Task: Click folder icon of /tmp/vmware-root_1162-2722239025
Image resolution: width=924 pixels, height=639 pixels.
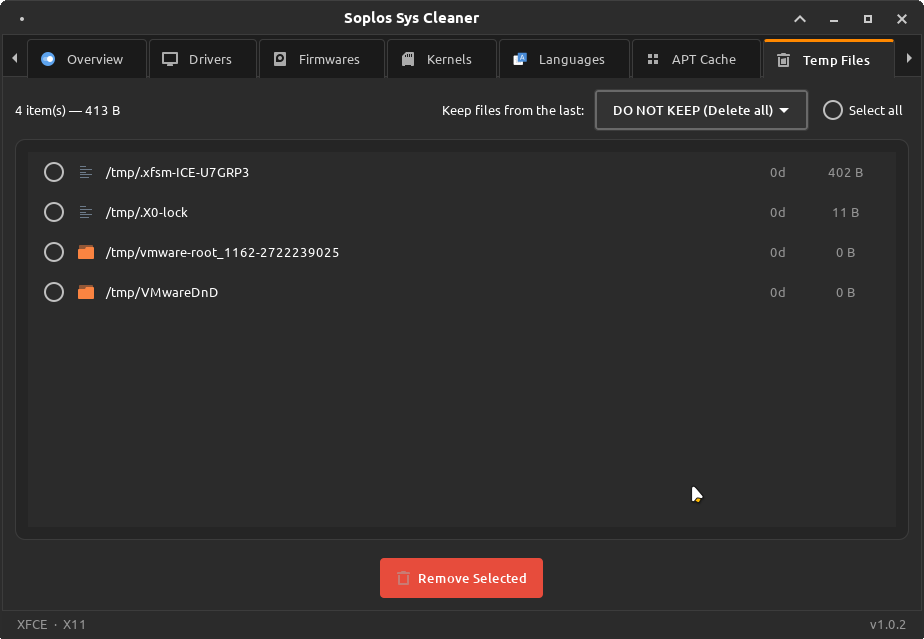Action: click(86, 252)
